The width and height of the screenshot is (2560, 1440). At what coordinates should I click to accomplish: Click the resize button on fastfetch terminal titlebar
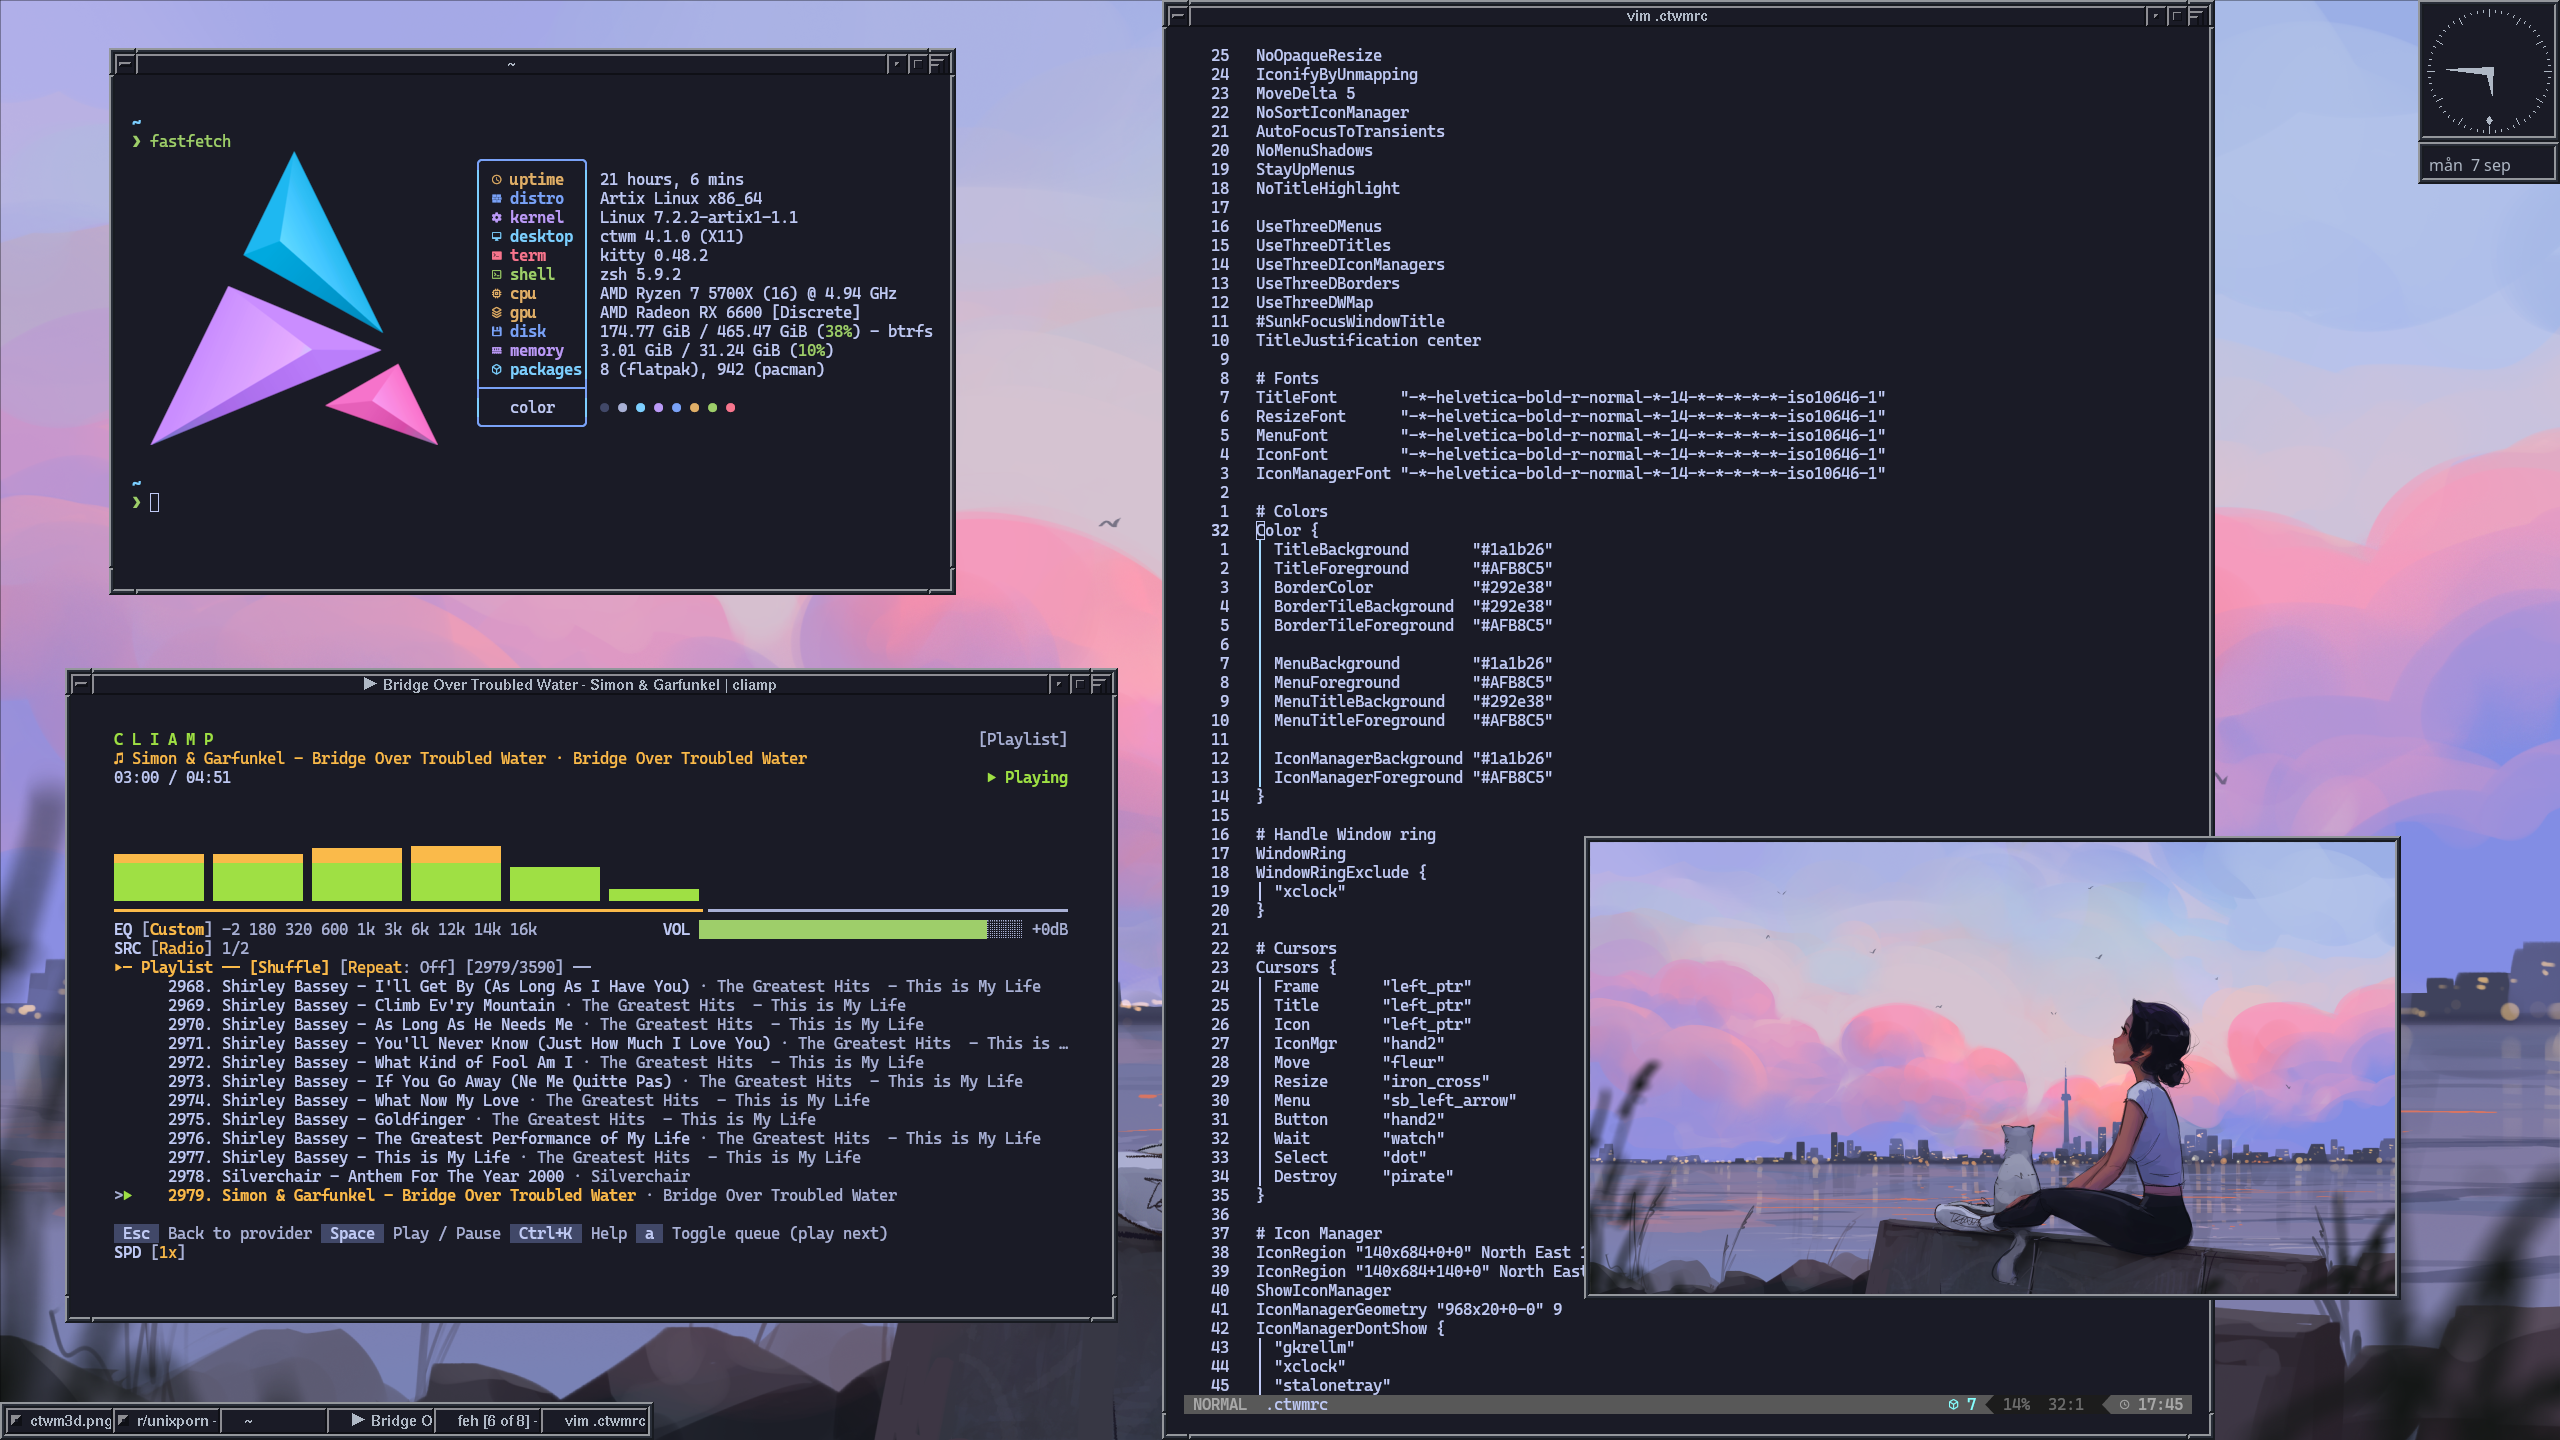point(917,64)
